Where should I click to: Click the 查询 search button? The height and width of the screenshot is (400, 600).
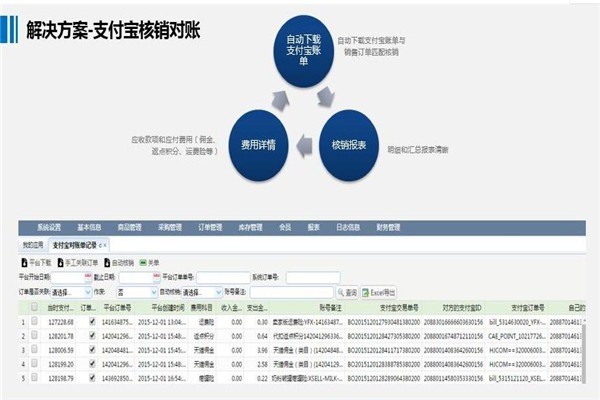click(347, 293)
